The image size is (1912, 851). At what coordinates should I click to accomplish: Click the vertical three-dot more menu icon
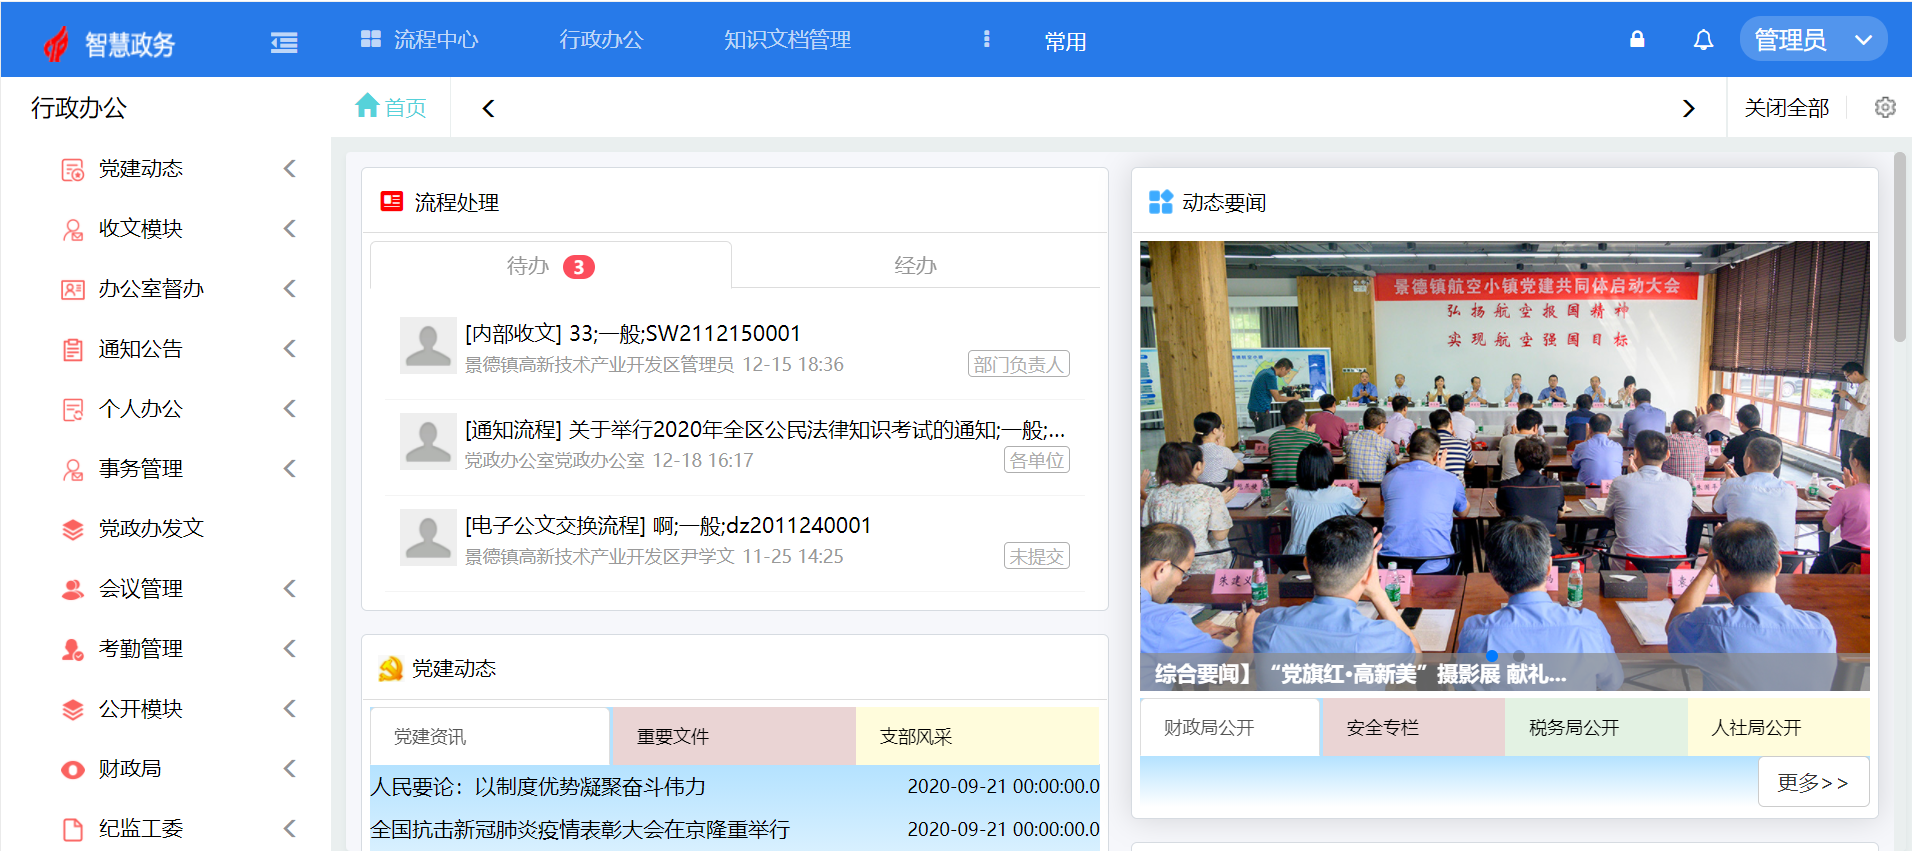[x=986, y=39]
